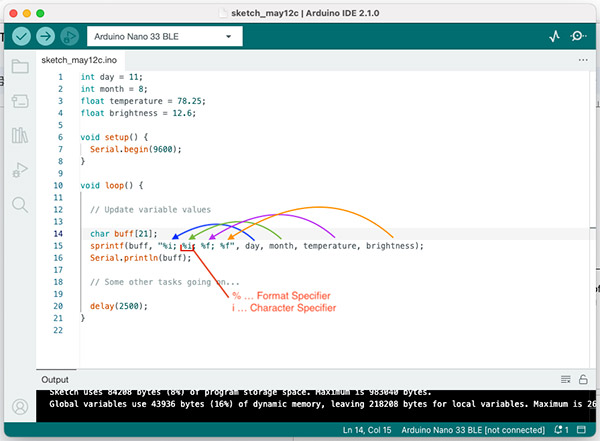The width and height of the screenshot is (600, 441).
Task: Open the Debug panel in sidebar
Action: (x=19, y=170)
